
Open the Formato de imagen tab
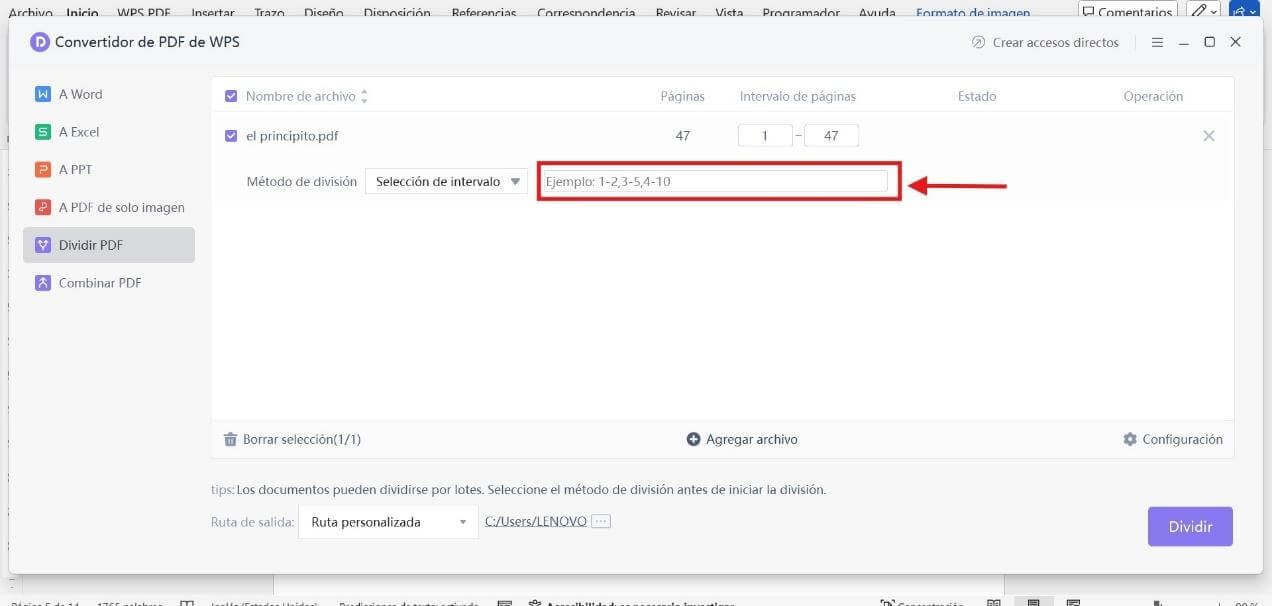pyautogui.click(x=973, y=13)
